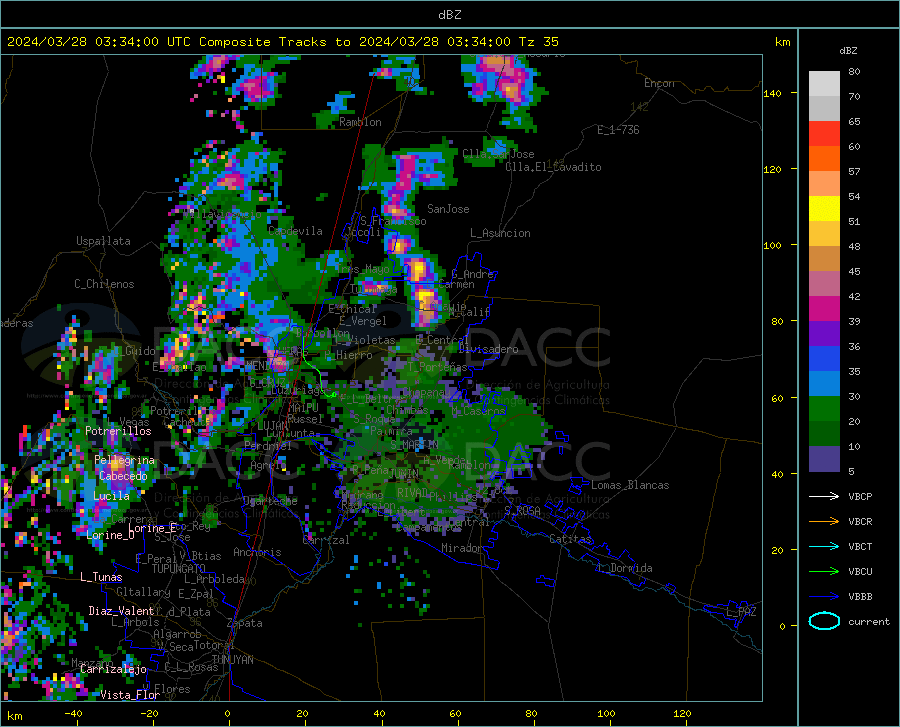
Task: Pick the dark orange 57–60 dBZ band
Action: [x=824, y=159]
